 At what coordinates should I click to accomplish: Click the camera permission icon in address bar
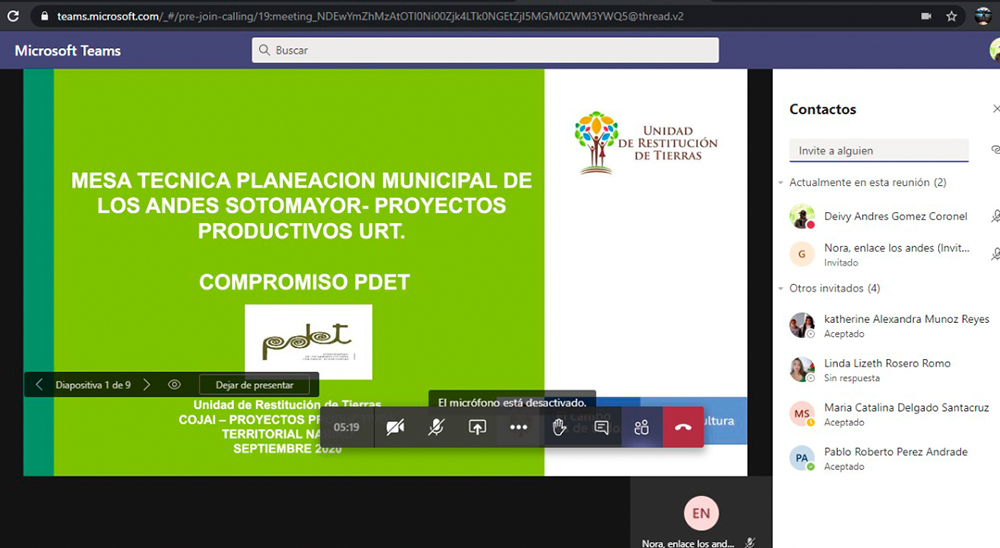point(926,16)
